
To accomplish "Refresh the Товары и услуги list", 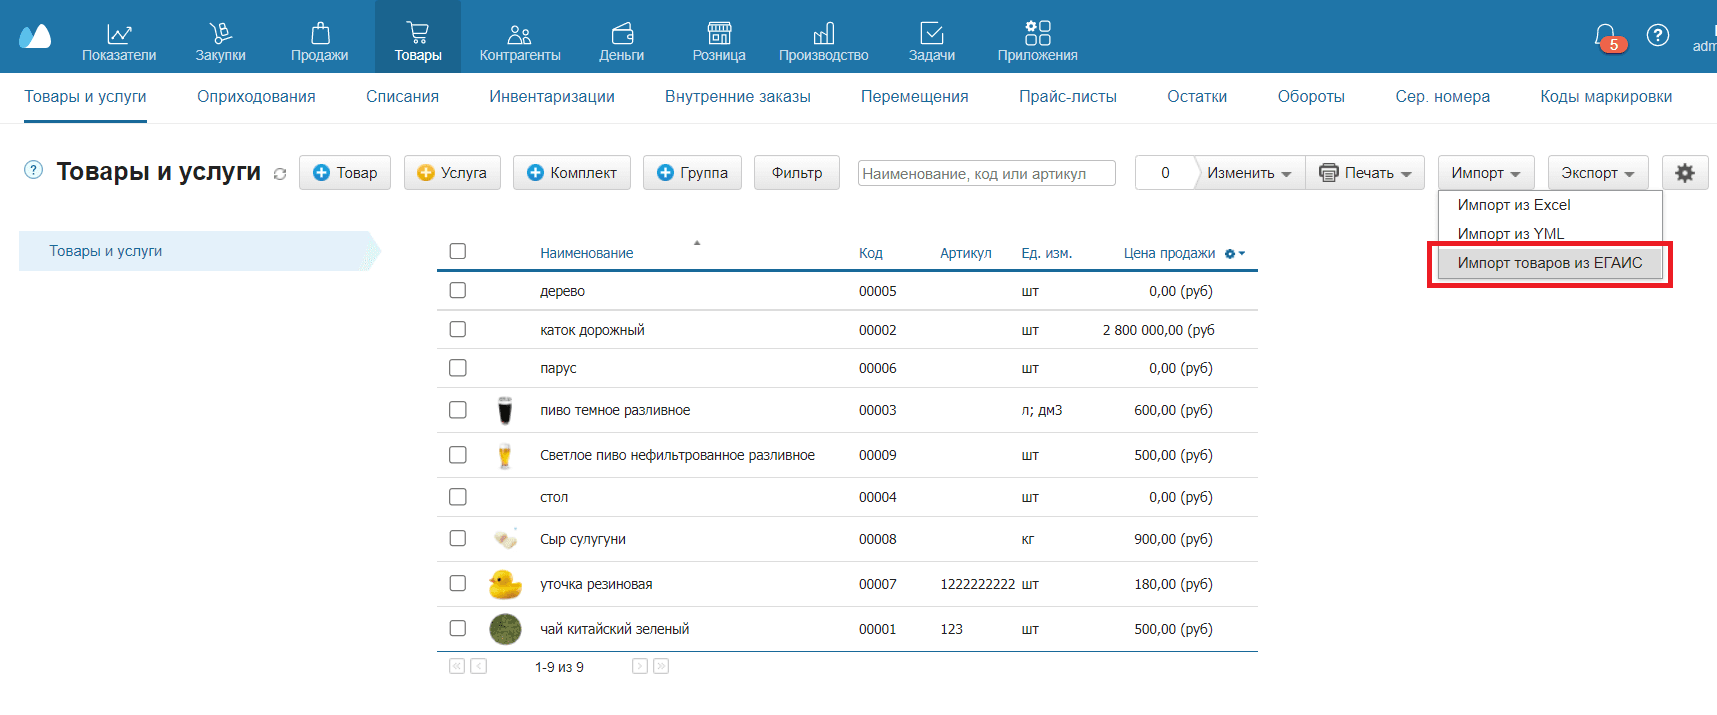I will [x=280, y=174].
